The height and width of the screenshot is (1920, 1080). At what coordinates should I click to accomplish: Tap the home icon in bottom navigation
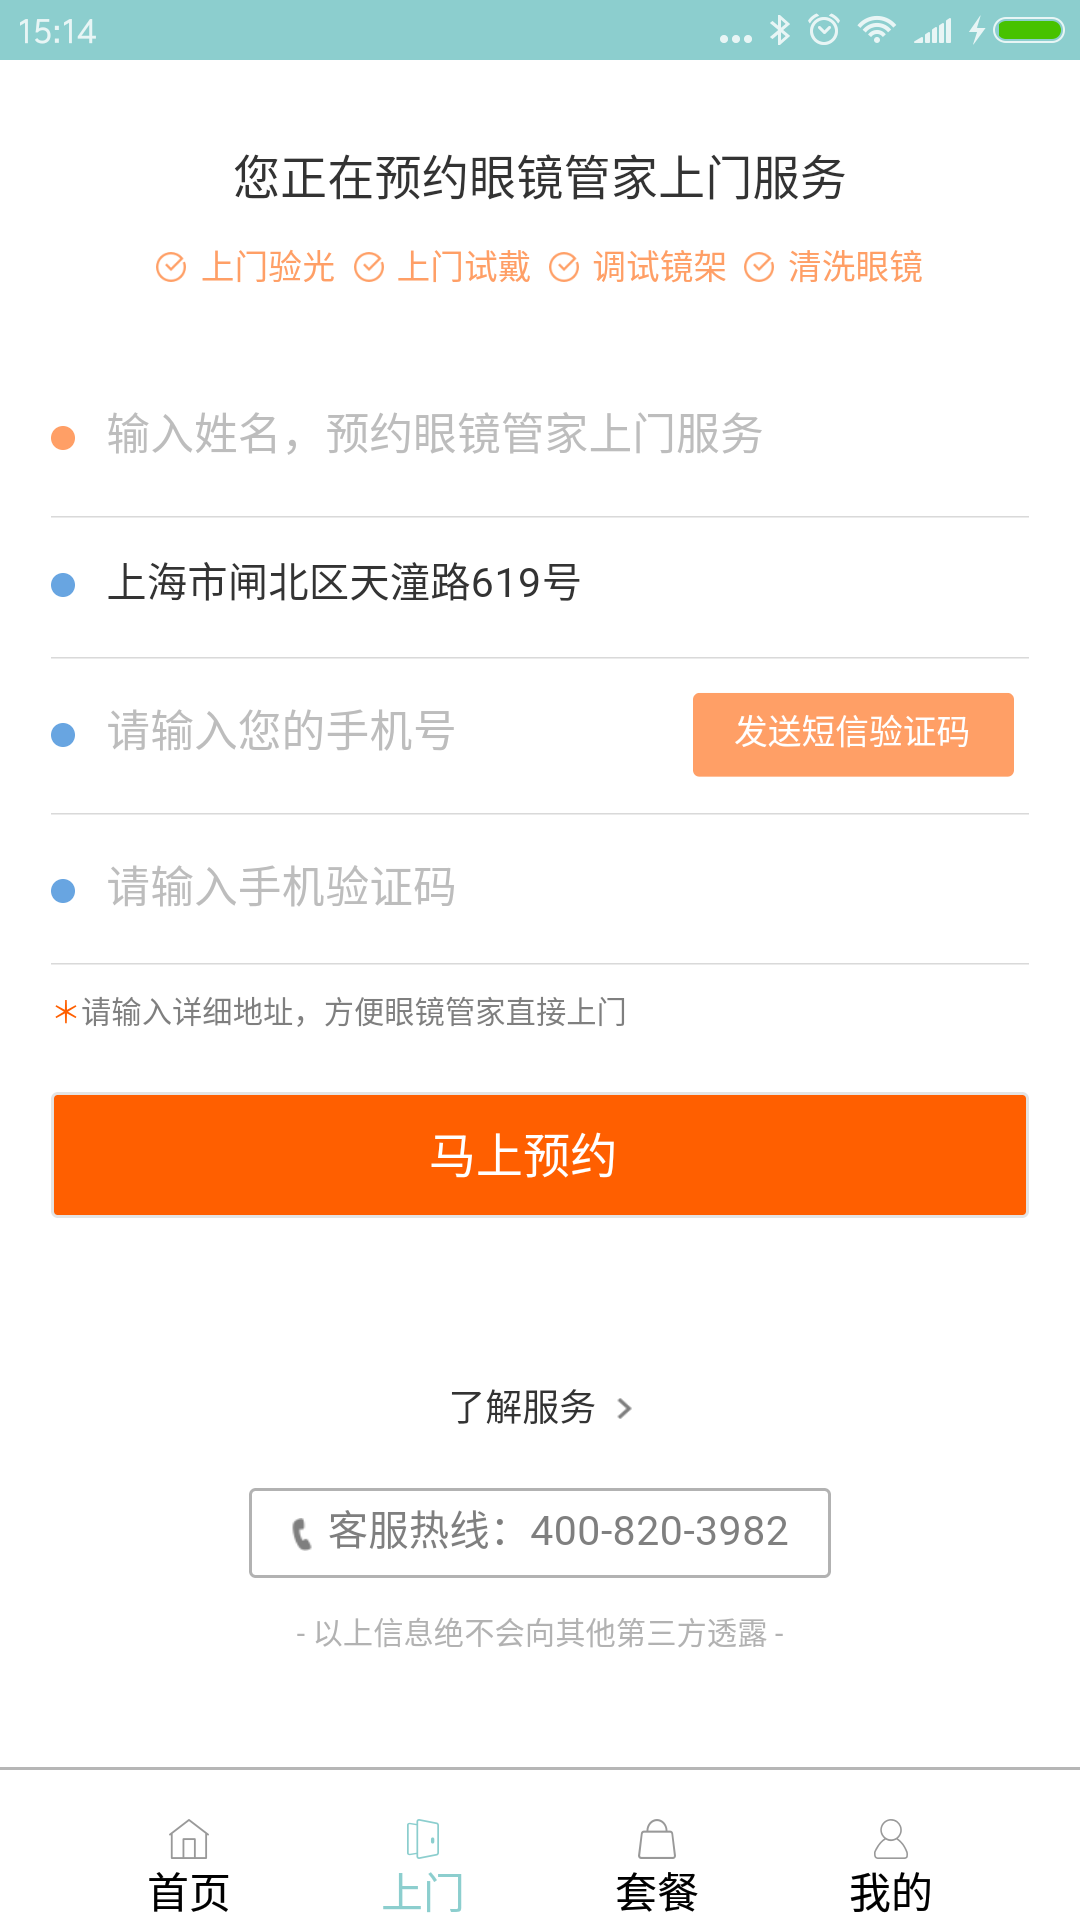point(189,1838)
